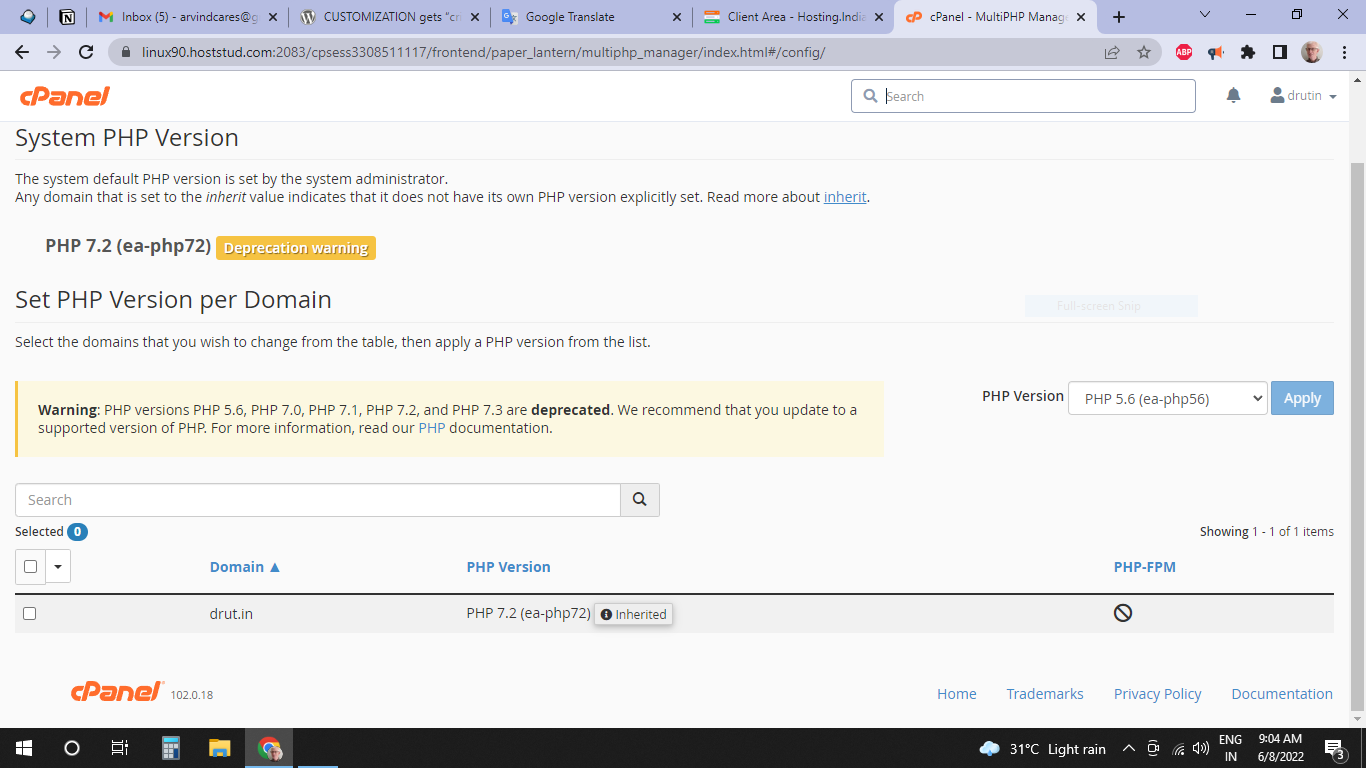The image size is (1366, 768).
Task: Open the Trademarks footer link
Action: tap(1045, 694)
